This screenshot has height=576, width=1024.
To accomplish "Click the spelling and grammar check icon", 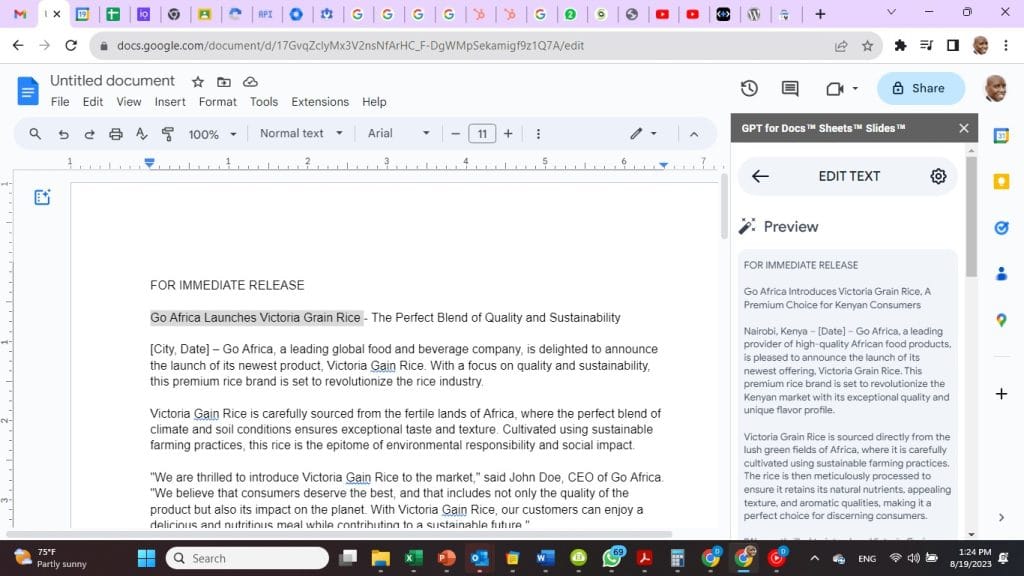I will pyautogui.click(x=141, y=134).
